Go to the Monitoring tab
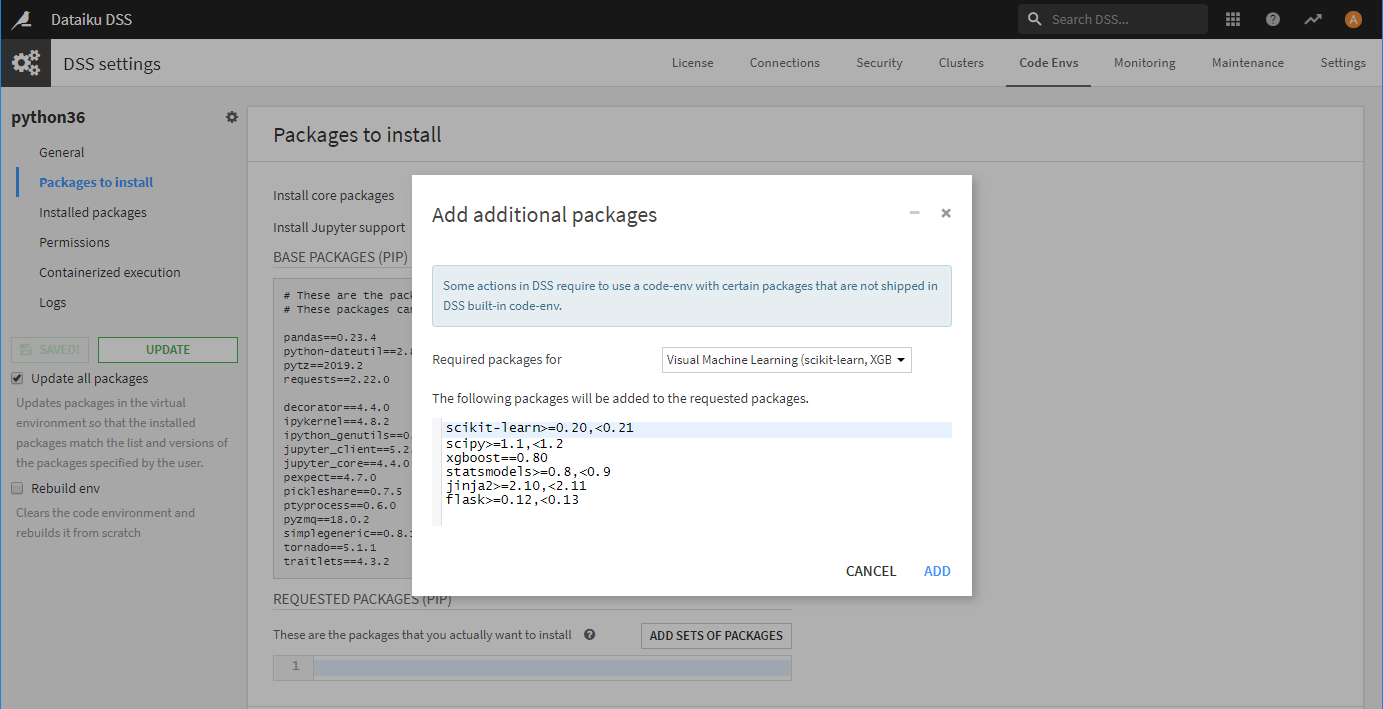The image size is (1383, 709). click(1145, 63)
